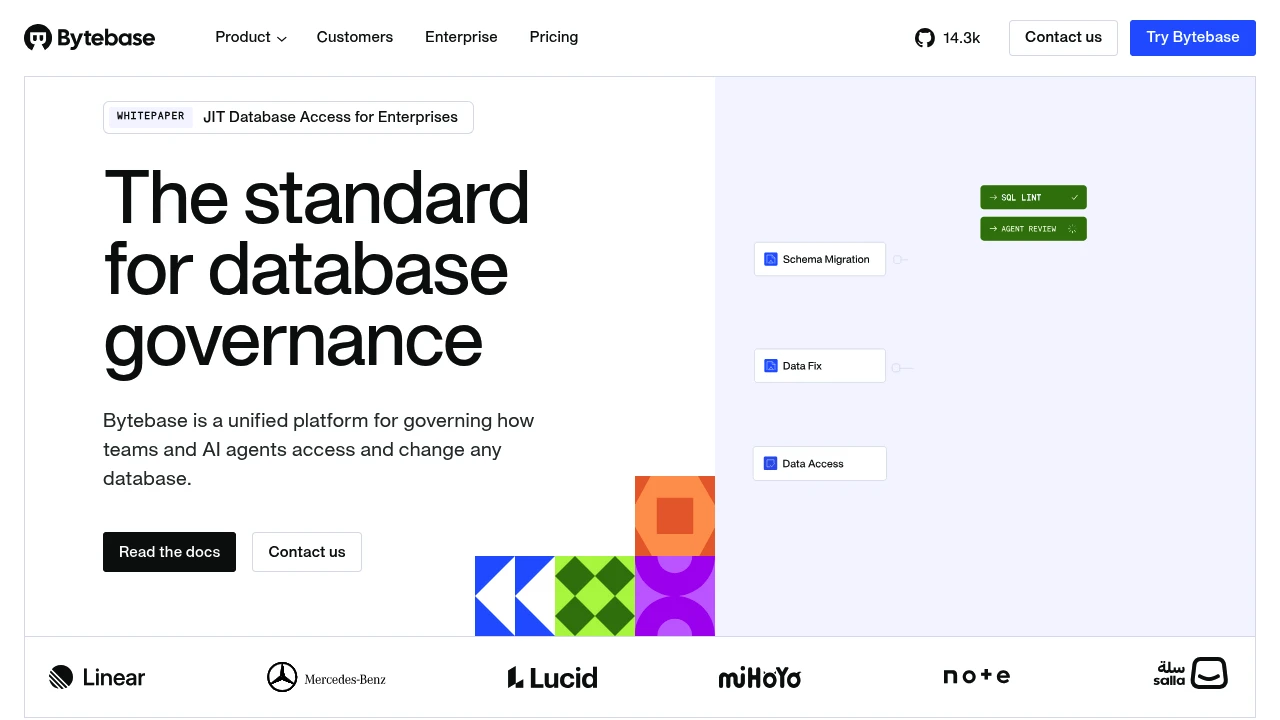This screenshot has width=1280, height=720.
Task: Click the Read the docs button
Action: point(169,552)
